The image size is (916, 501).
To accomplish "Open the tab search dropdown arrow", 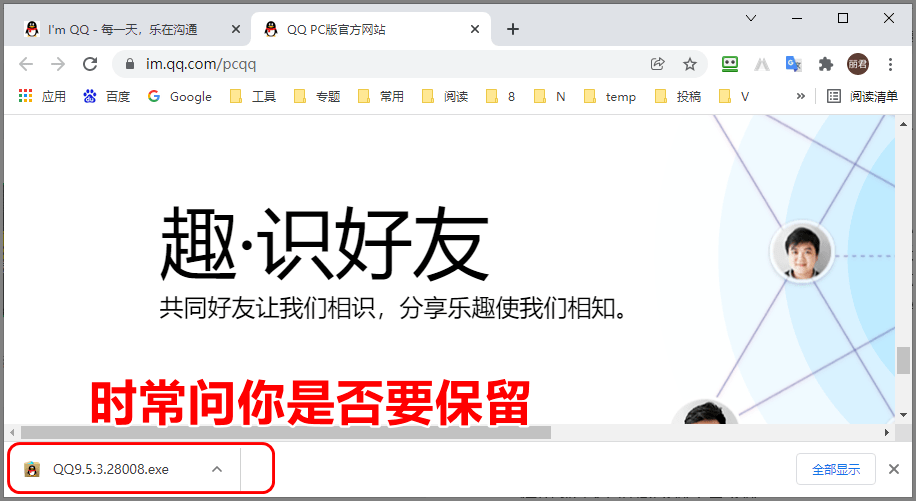I will pyautogui.click(x=751, y=18).
